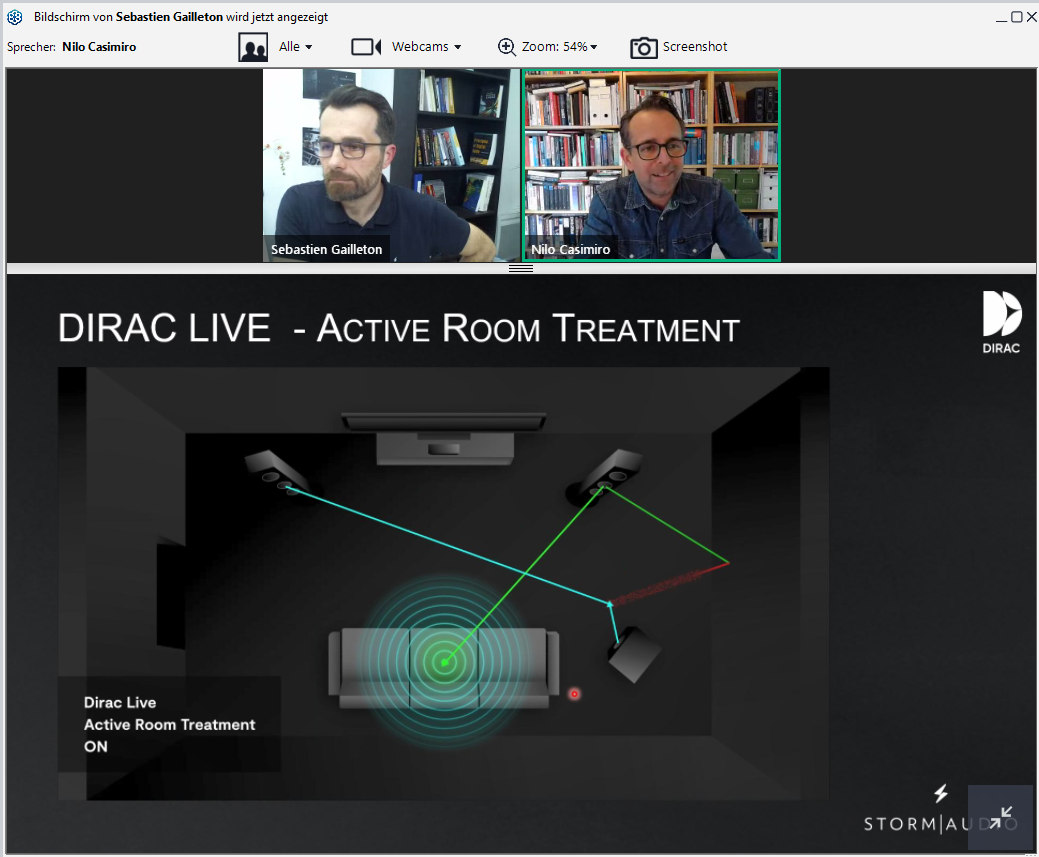Open the Zoom: 54% dropdown
This screenshot has width=1039, height=857.
point(560,47)
